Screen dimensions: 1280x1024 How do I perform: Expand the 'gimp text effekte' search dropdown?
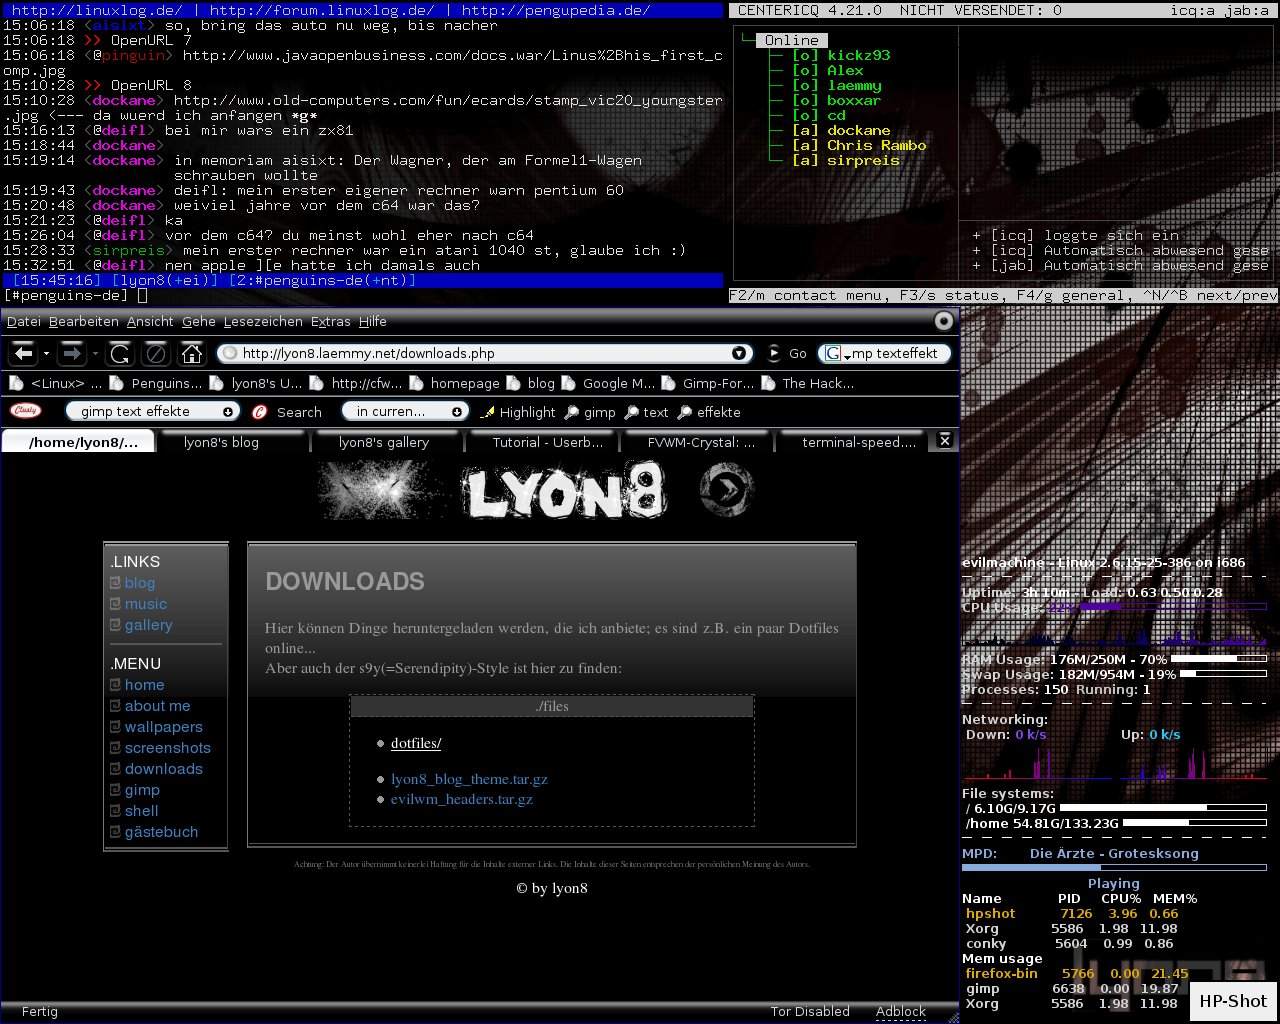[x=228, y=412]
